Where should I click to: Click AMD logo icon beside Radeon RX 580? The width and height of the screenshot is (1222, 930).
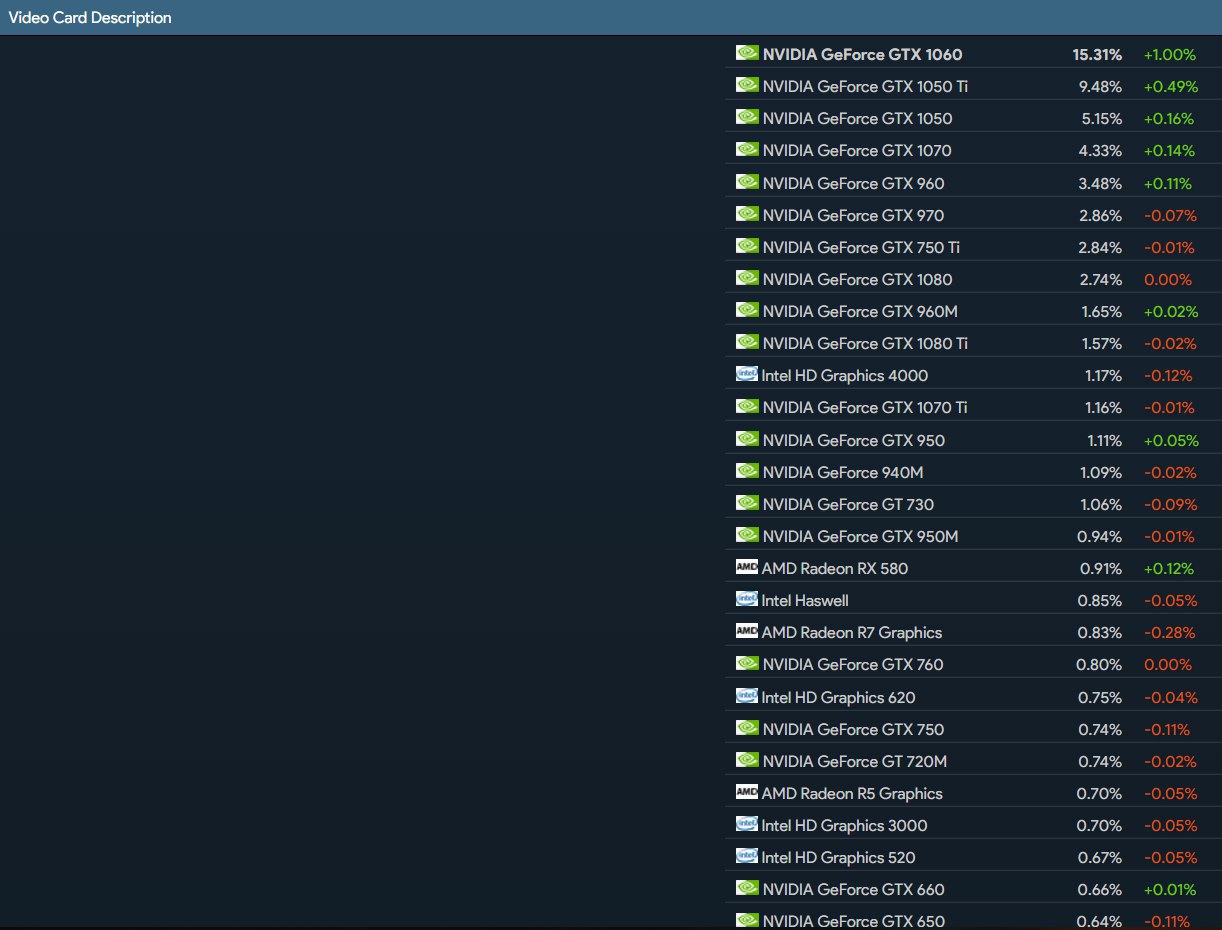click(x=746, y=567)
